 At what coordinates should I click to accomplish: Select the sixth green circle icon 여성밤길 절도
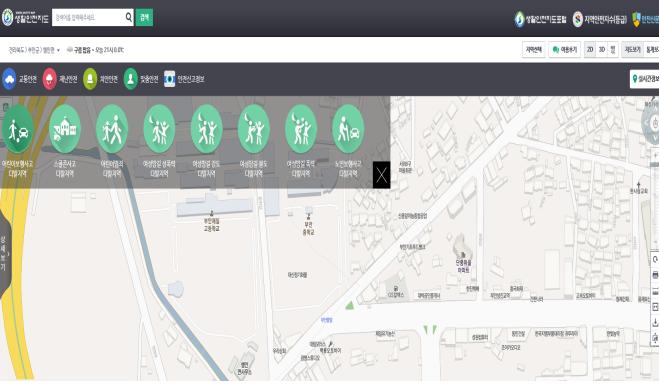coord(253,129)
